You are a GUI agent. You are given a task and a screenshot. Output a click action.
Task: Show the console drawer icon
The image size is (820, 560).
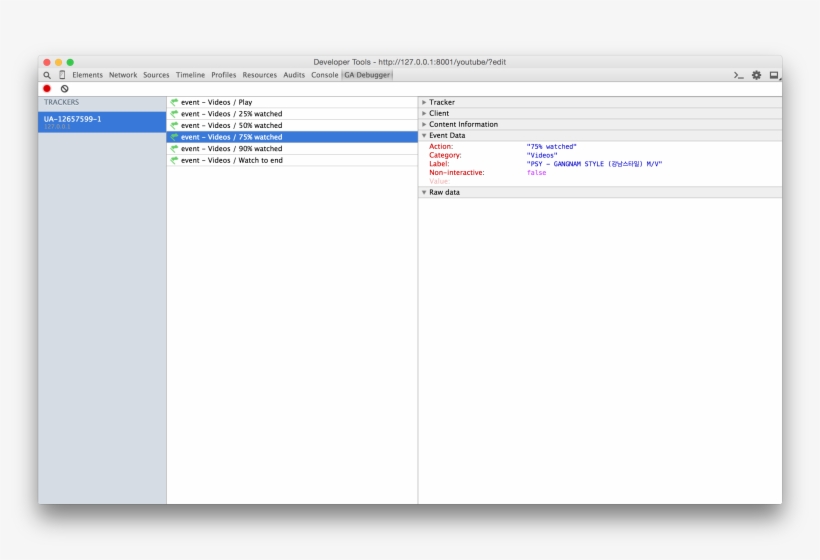pos(738,75)
